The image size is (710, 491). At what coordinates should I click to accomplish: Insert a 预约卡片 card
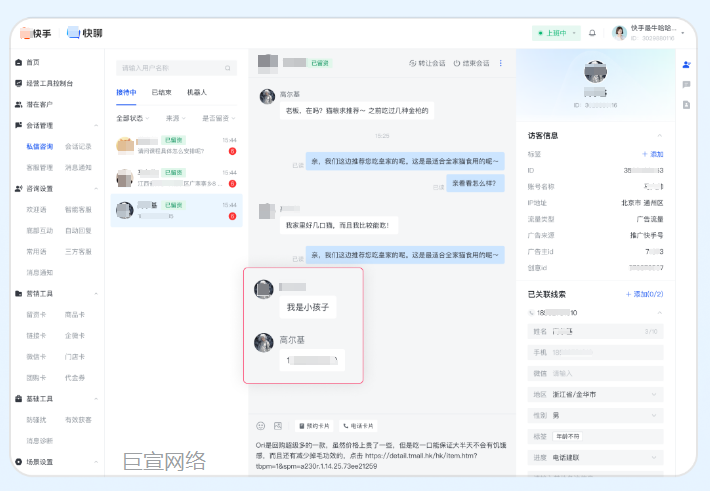click(314, 426)
